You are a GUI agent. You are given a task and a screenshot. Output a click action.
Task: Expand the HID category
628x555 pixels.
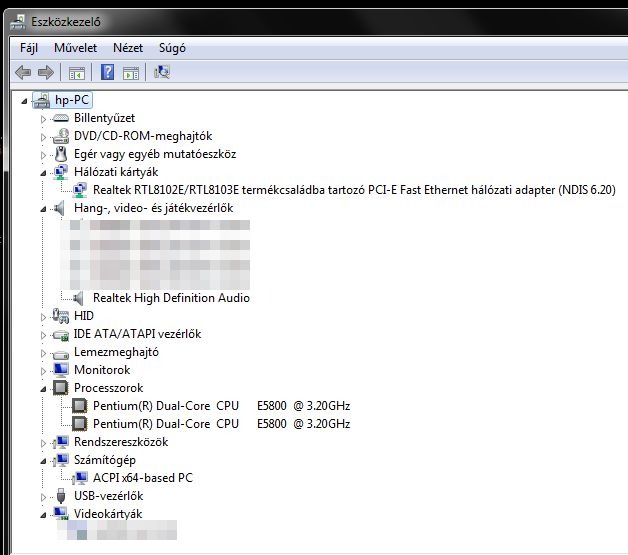44,317
